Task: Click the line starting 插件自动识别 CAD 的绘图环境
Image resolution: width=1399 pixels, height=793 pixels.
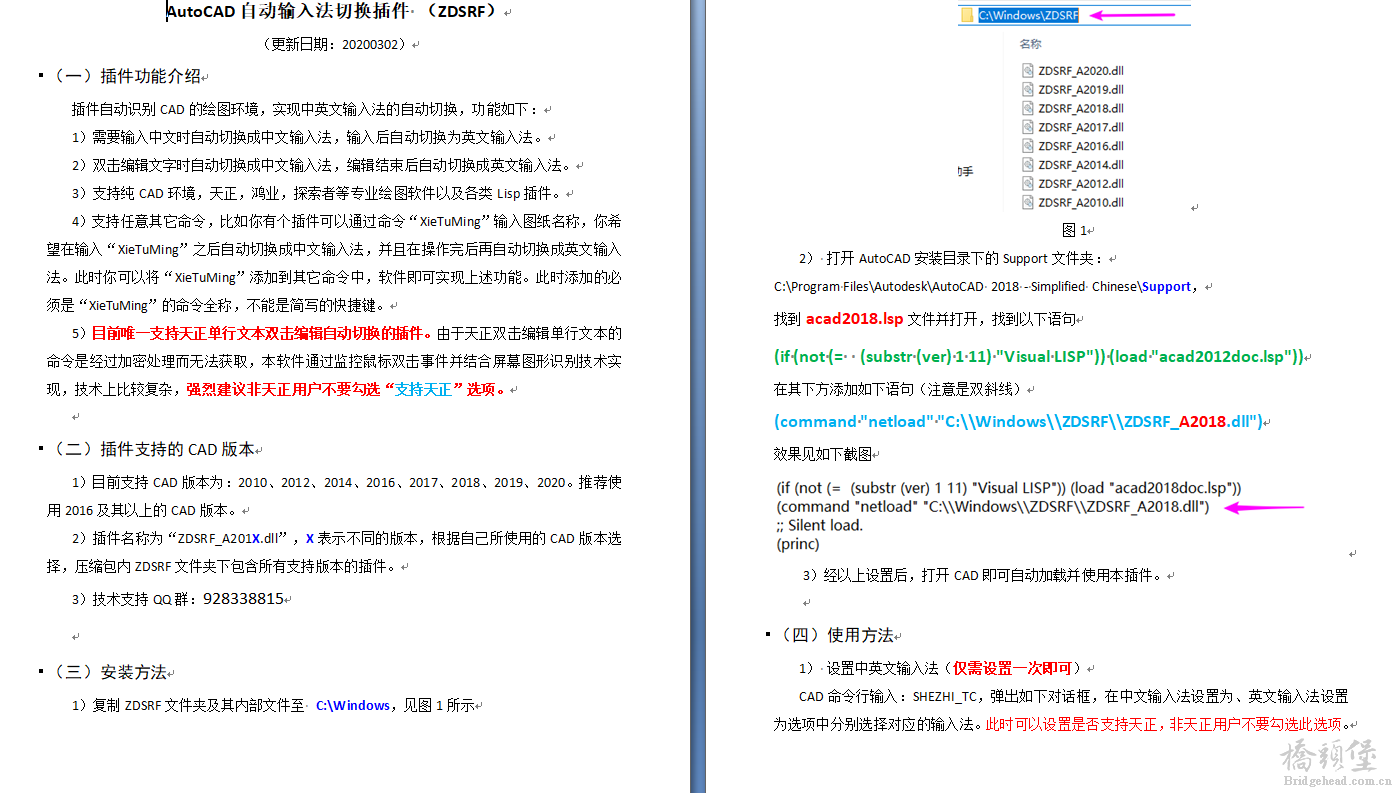Action: [x=306, y=109]
